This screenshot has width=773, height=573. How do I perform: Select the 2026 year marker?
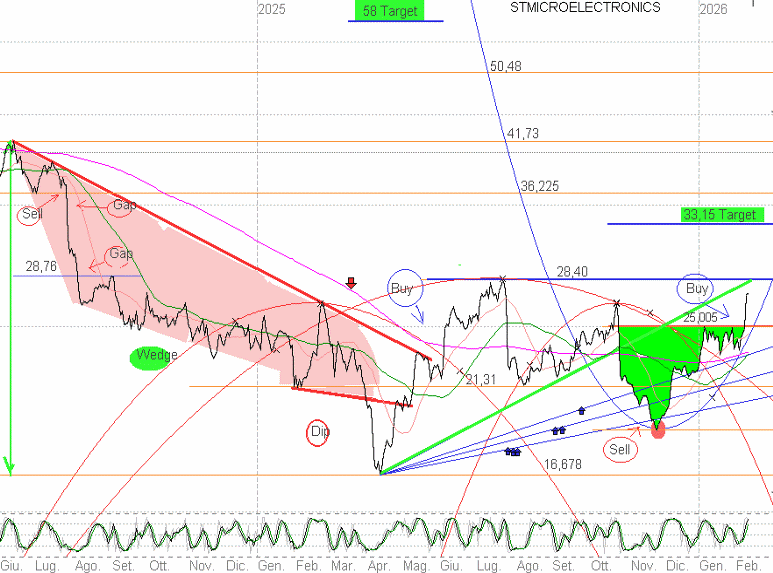click(x=713, y=9)
